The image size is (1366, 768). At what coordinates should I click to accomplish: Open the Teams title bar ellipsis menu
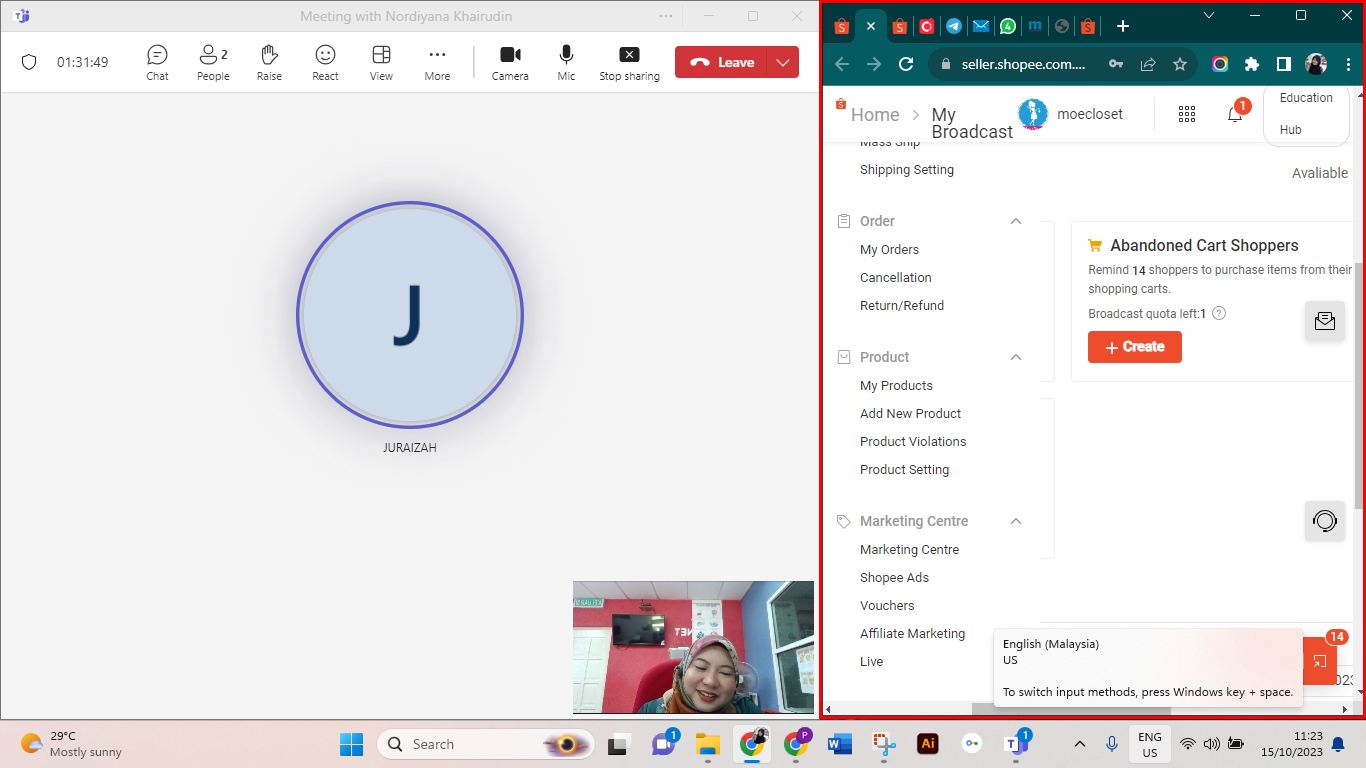pyautogui.click(x=666, y=16)
